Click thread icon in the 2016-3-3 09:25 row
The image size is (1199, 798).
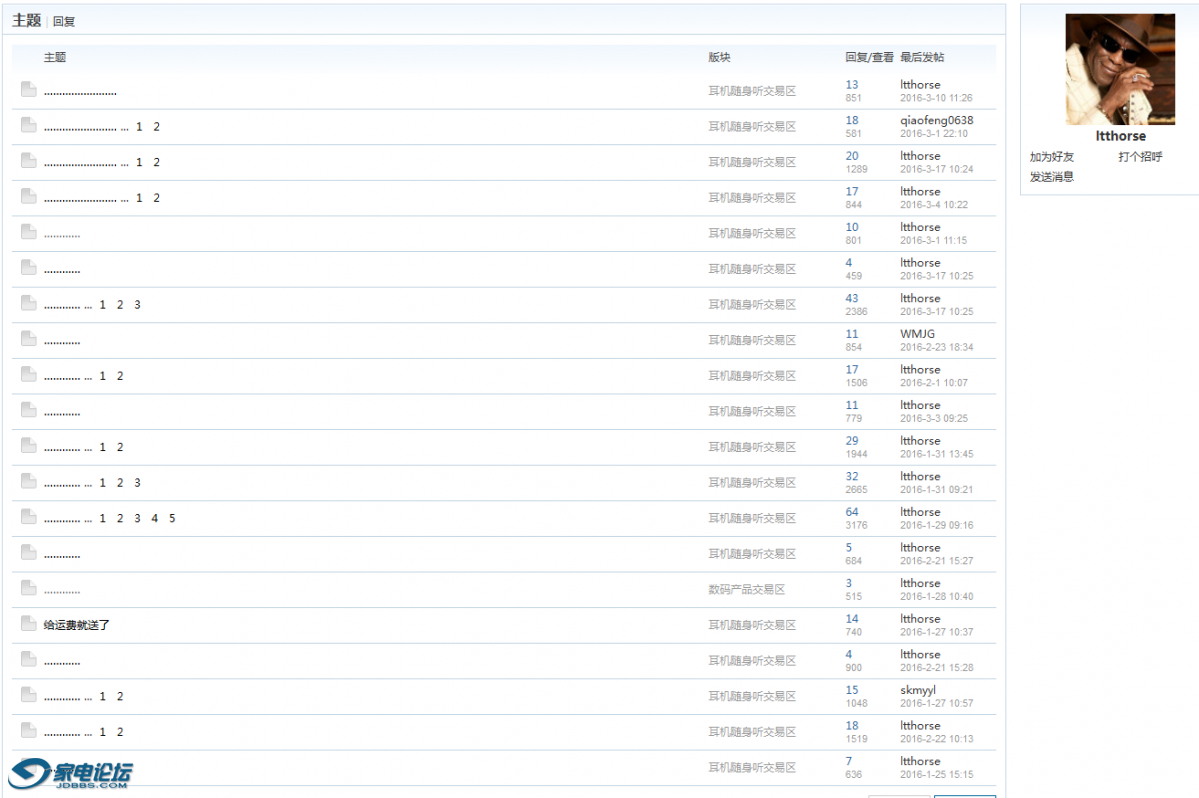coord(28,410)
